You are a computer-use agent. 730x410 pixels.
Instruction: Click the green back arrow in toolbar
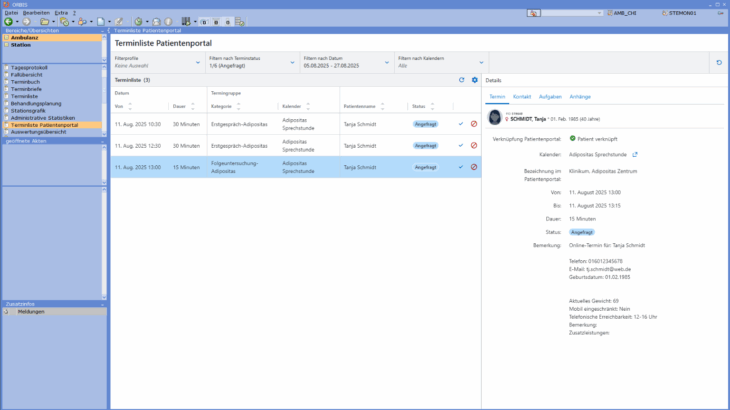coord(9,21)
